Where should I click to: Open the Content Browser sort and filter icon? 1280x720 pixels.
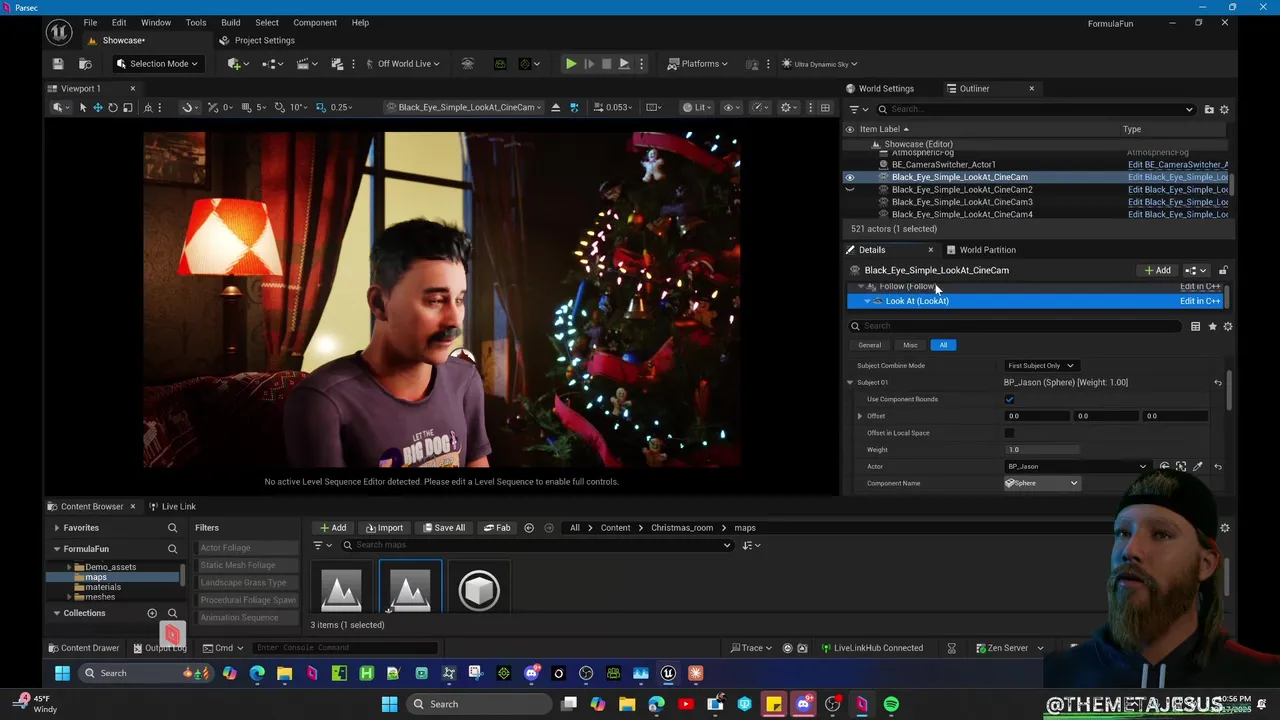click(751, 545)
